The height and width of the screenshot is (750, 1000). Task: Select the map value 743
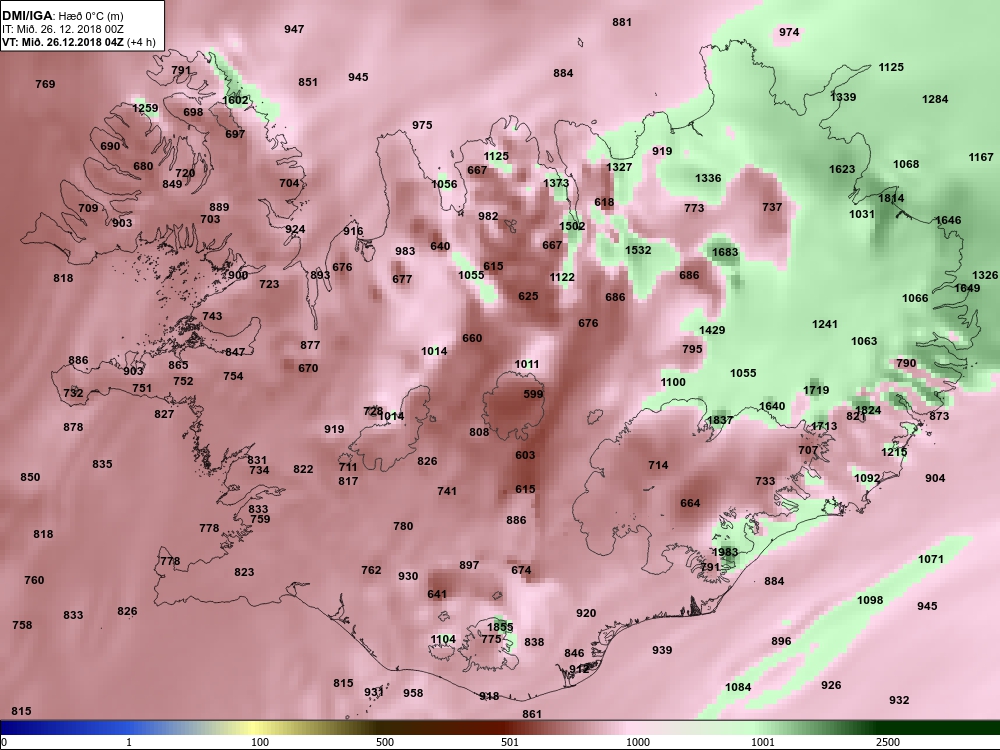[212, 316]
